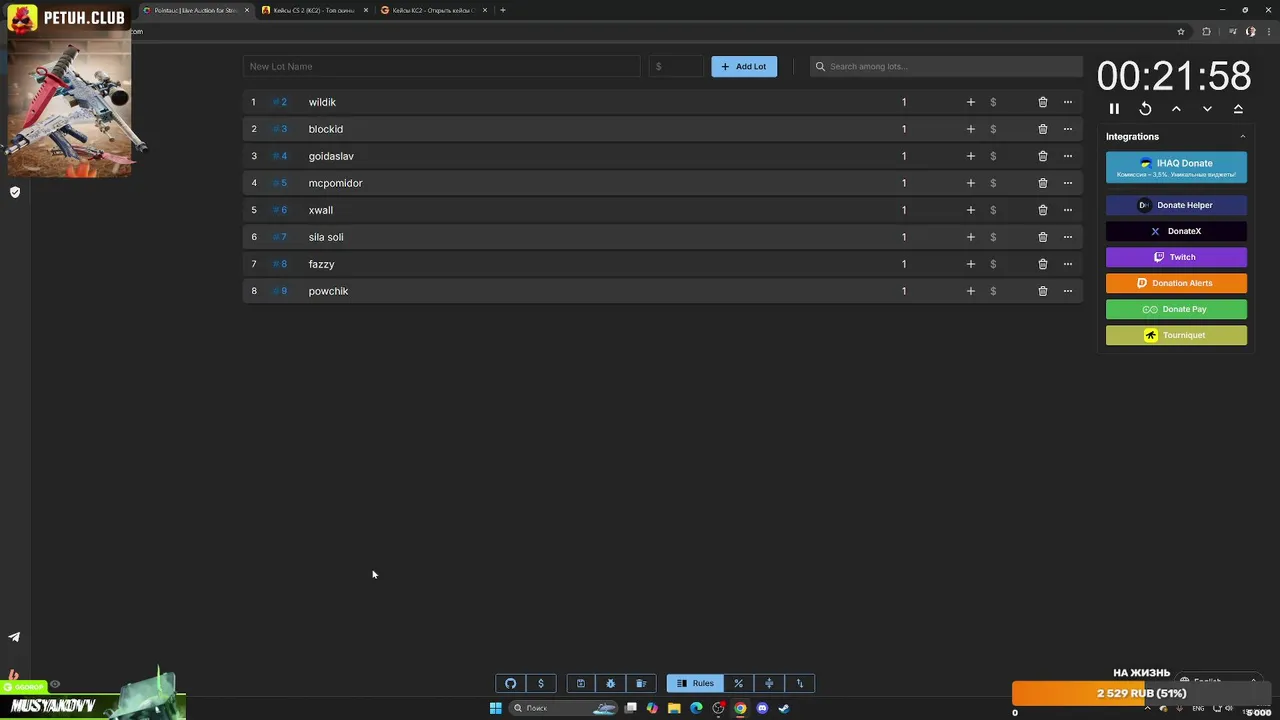Viewport: 1280px width, 720px height.
Task: Open more options for mcpomidor lot
Action: click(x=1067, y=183)
